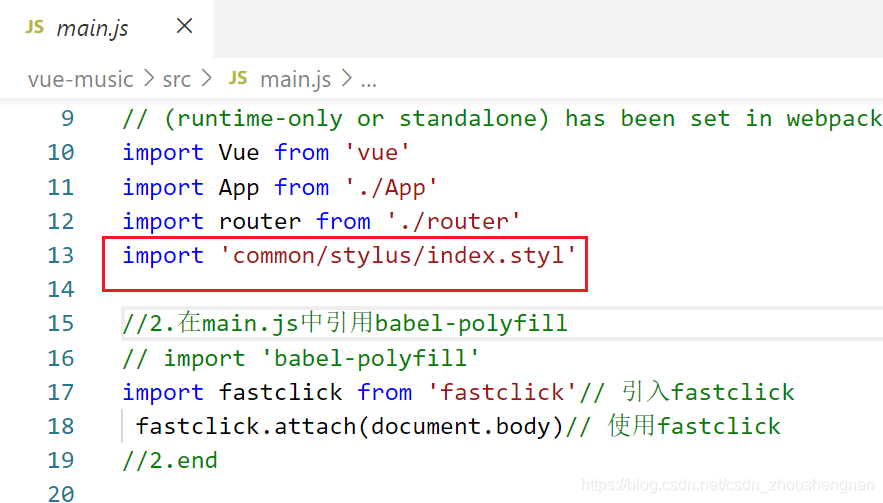
Task: Open src breadcrumb folder
Action: pos(177,78)
